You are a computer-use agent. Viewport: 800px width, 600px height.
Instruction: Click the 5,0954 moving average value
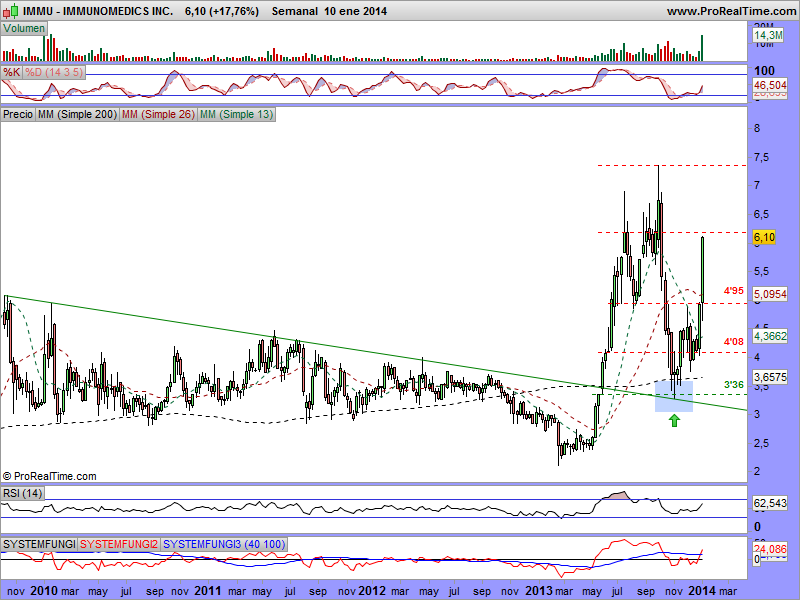click(770, 294)
